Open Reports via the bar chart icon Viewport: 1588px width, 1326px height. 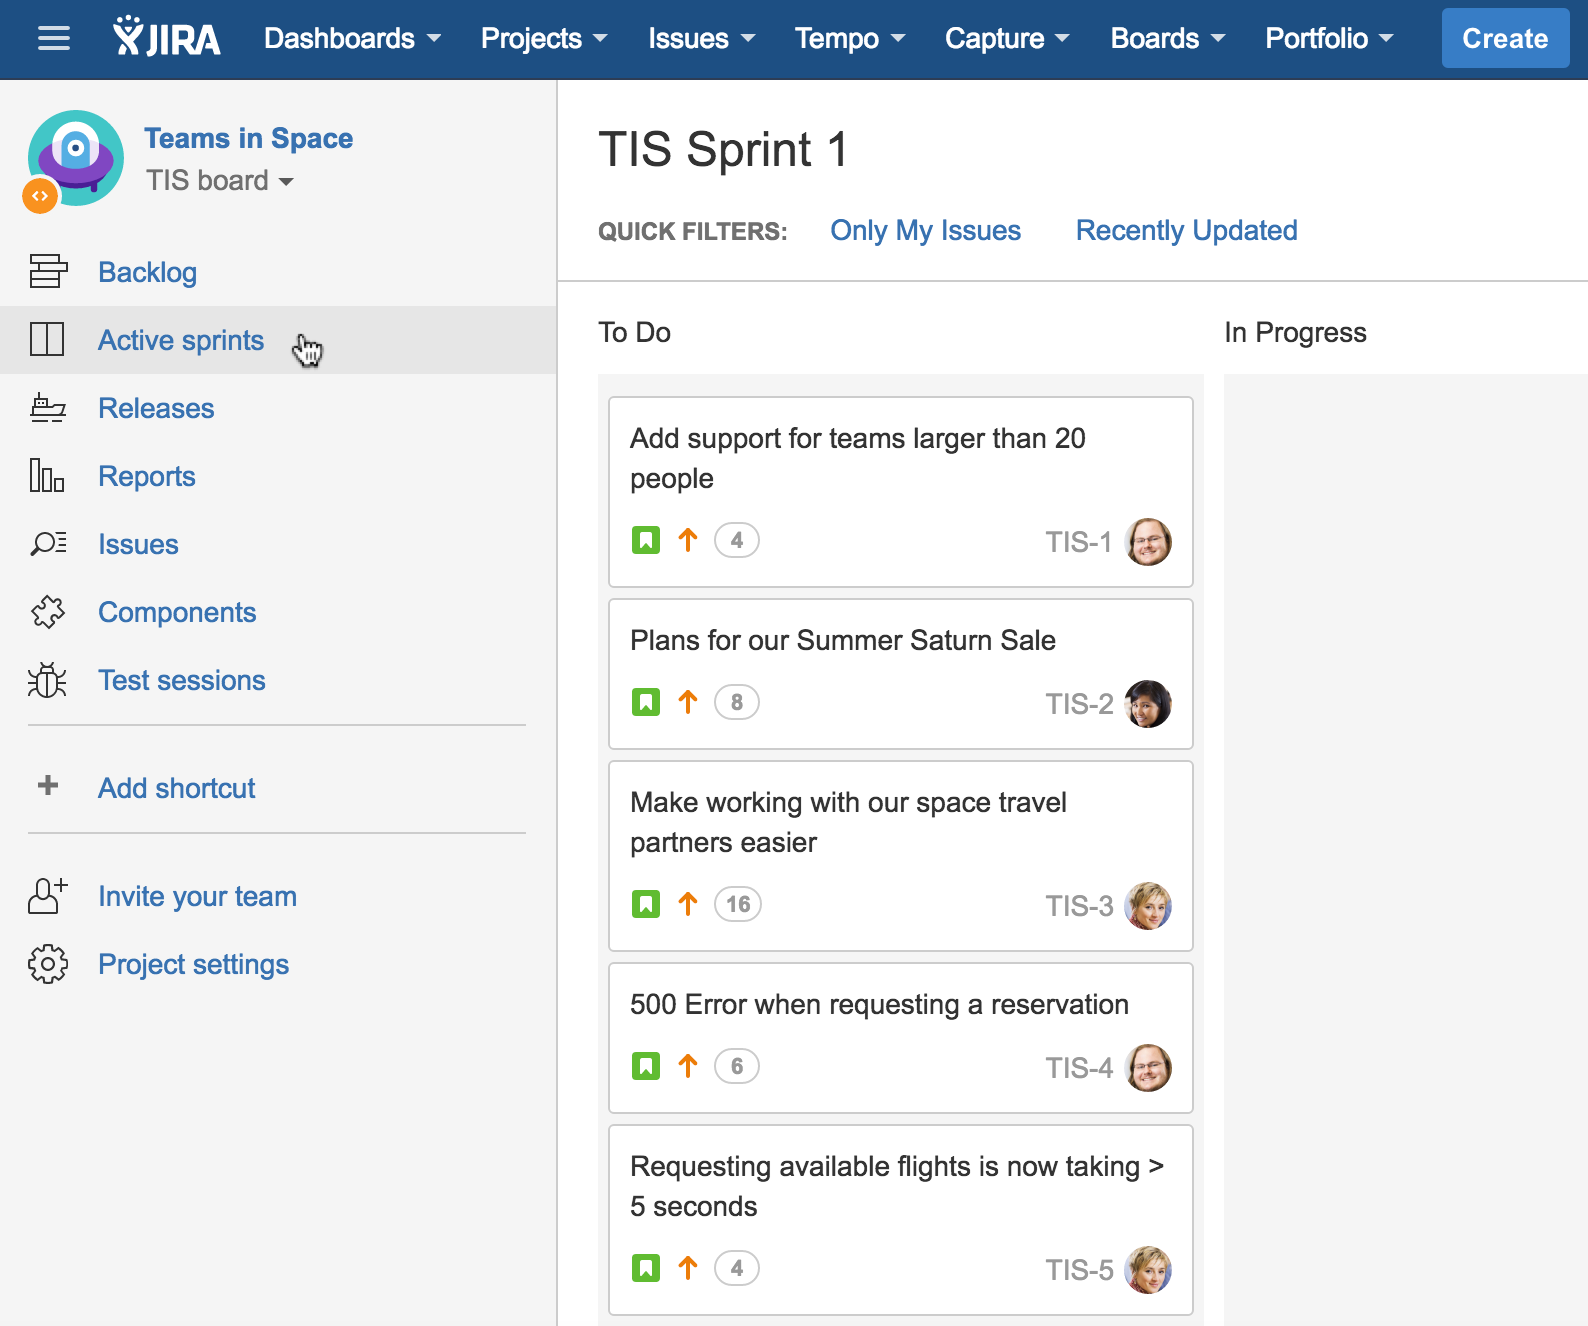[x=47, y=476]
